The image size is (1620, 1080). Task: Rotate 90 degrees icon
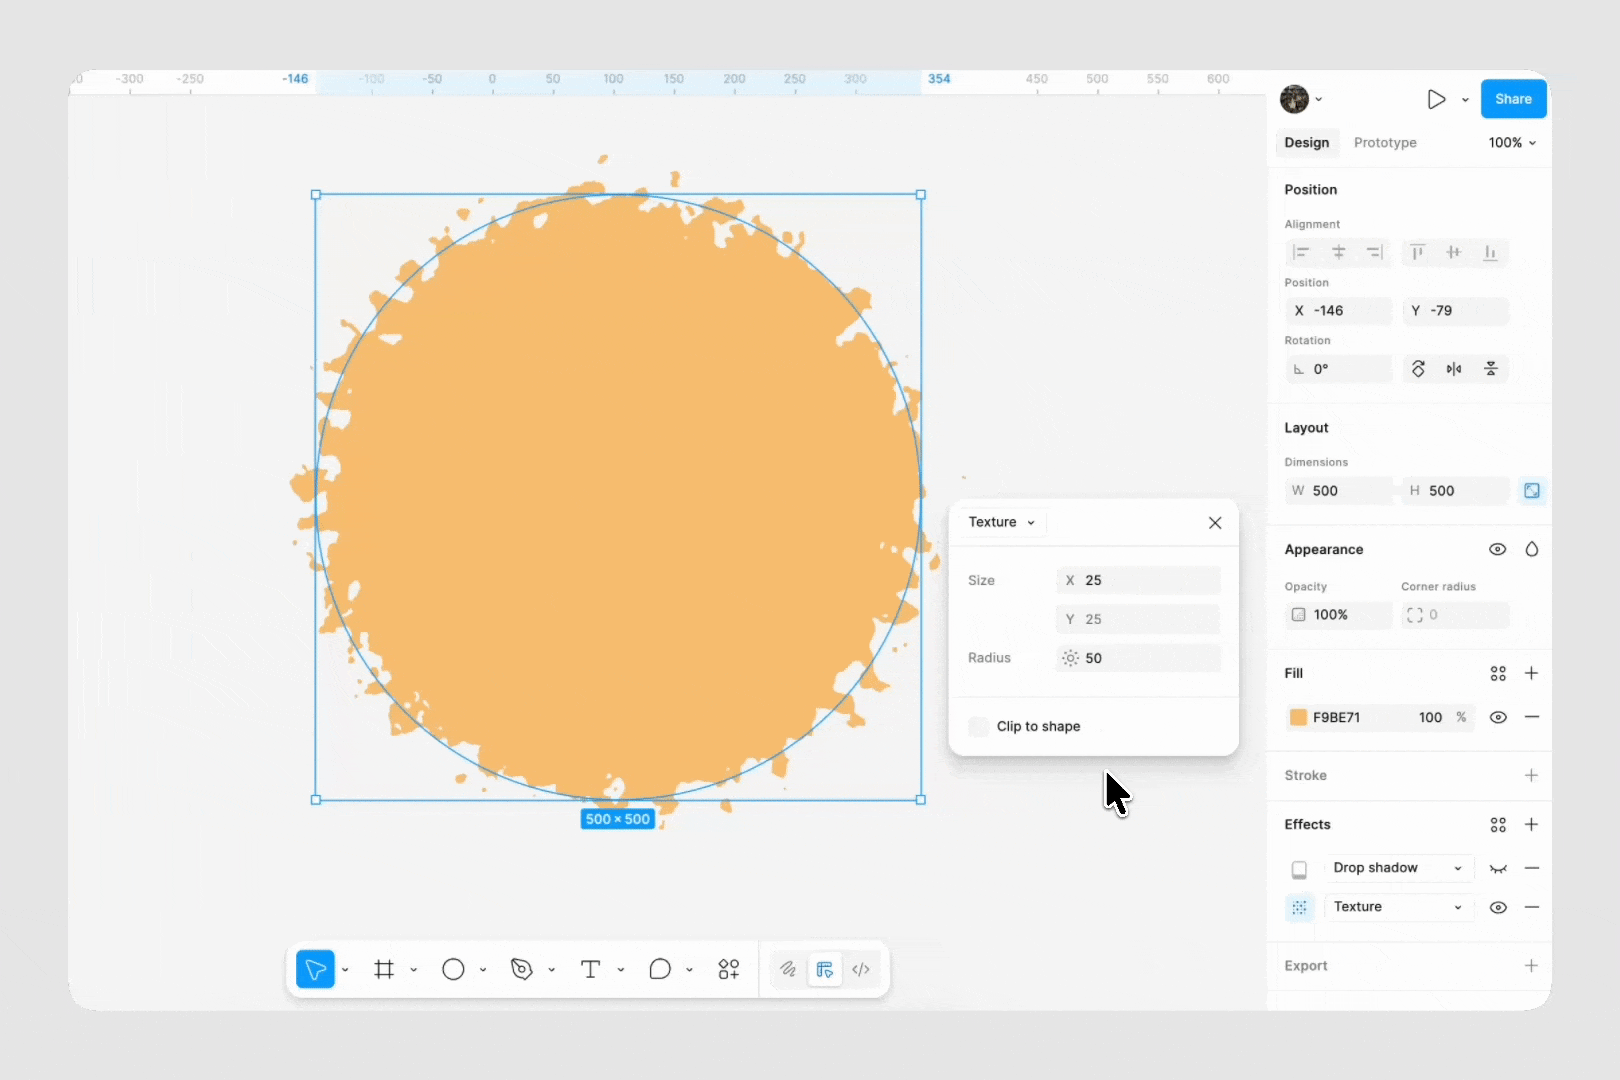(1418, 369)
